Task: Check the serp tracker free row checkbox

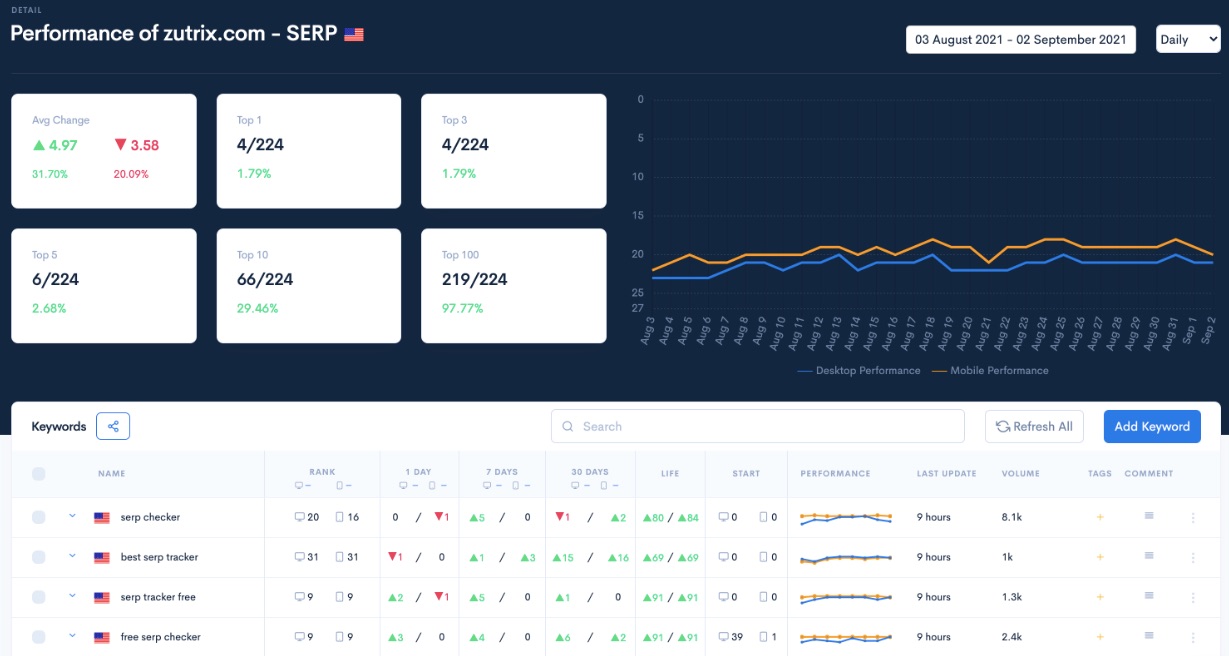Action: (39, 597)
